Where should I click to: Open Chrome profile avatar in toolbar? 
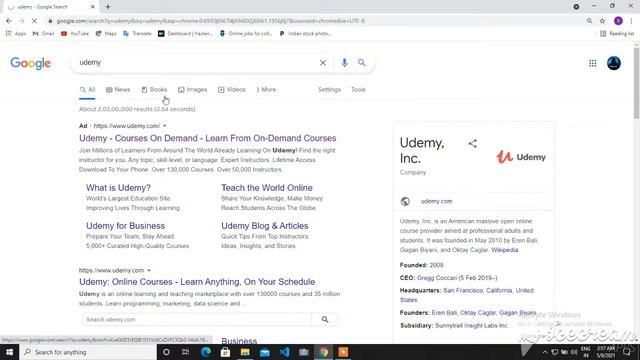coord(618,21)
